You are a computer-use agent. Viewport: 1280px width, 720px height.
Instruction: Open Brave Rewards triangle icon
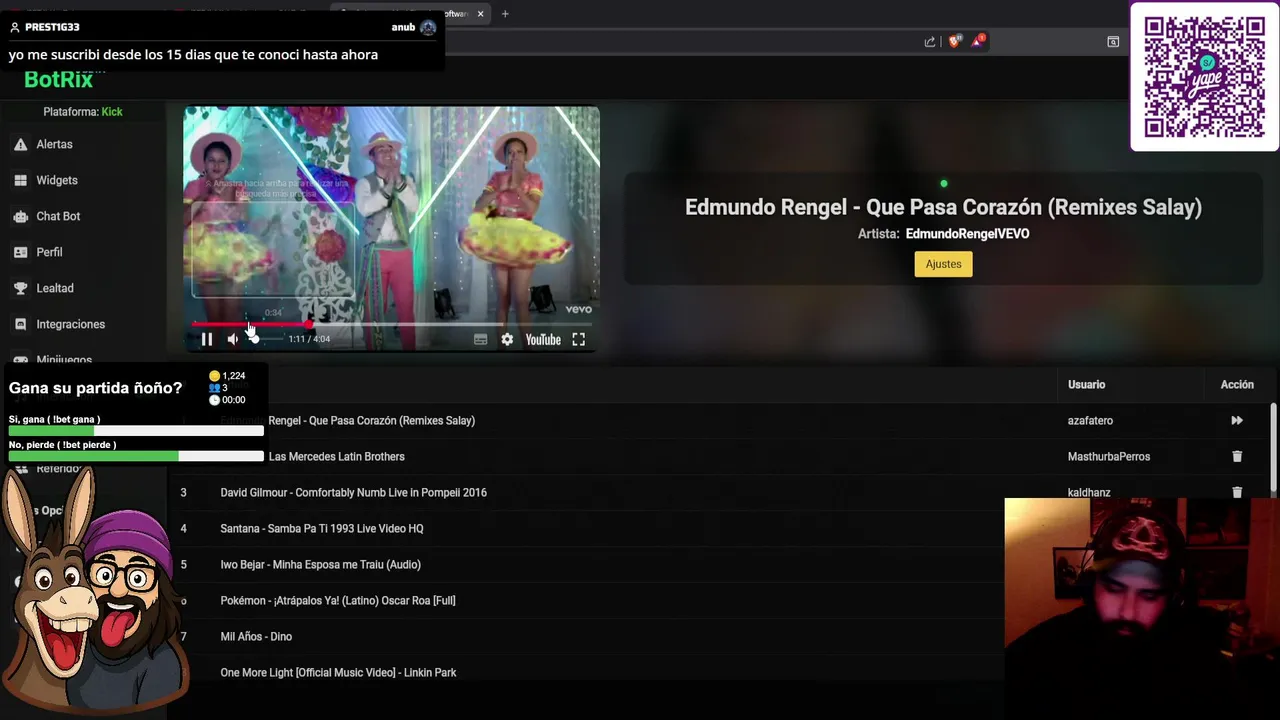(x=978, y=41)
